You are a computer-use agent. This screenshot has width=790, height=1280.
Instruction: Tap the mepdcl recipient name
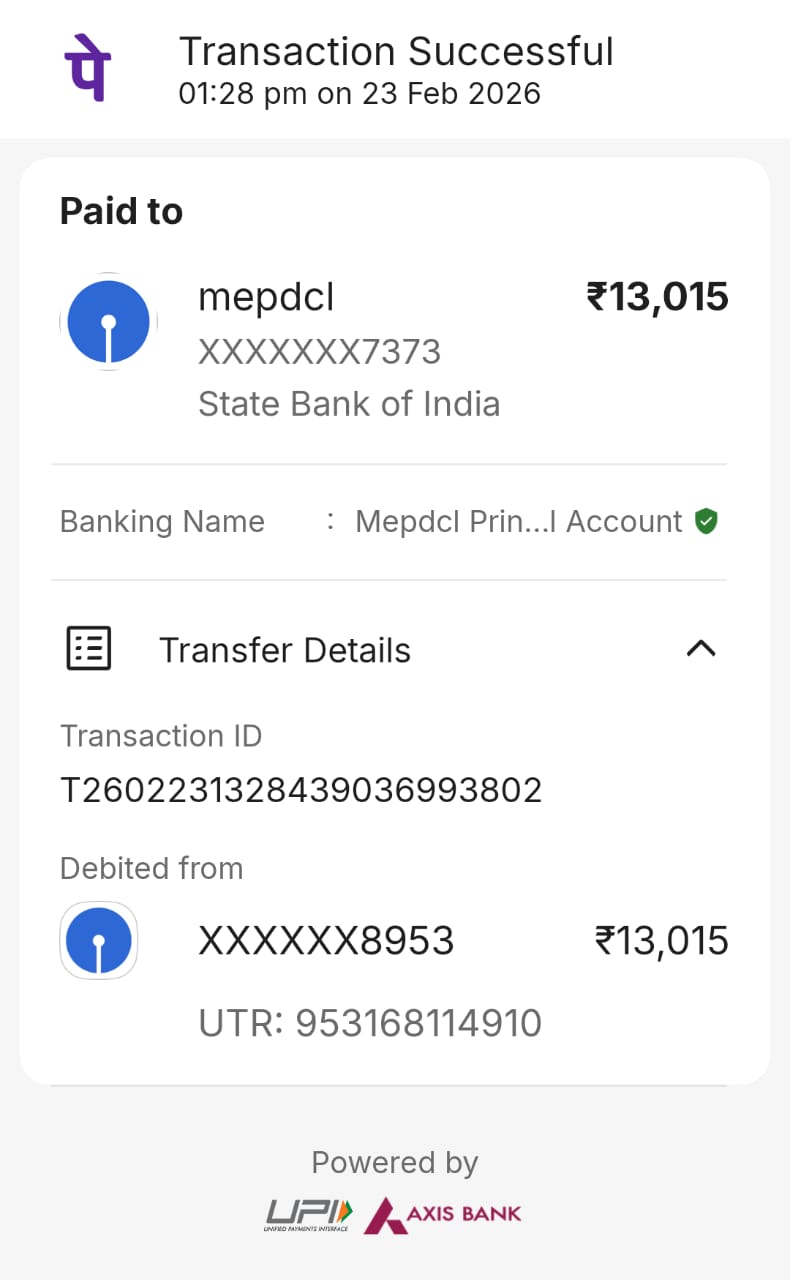pos(266,297)
